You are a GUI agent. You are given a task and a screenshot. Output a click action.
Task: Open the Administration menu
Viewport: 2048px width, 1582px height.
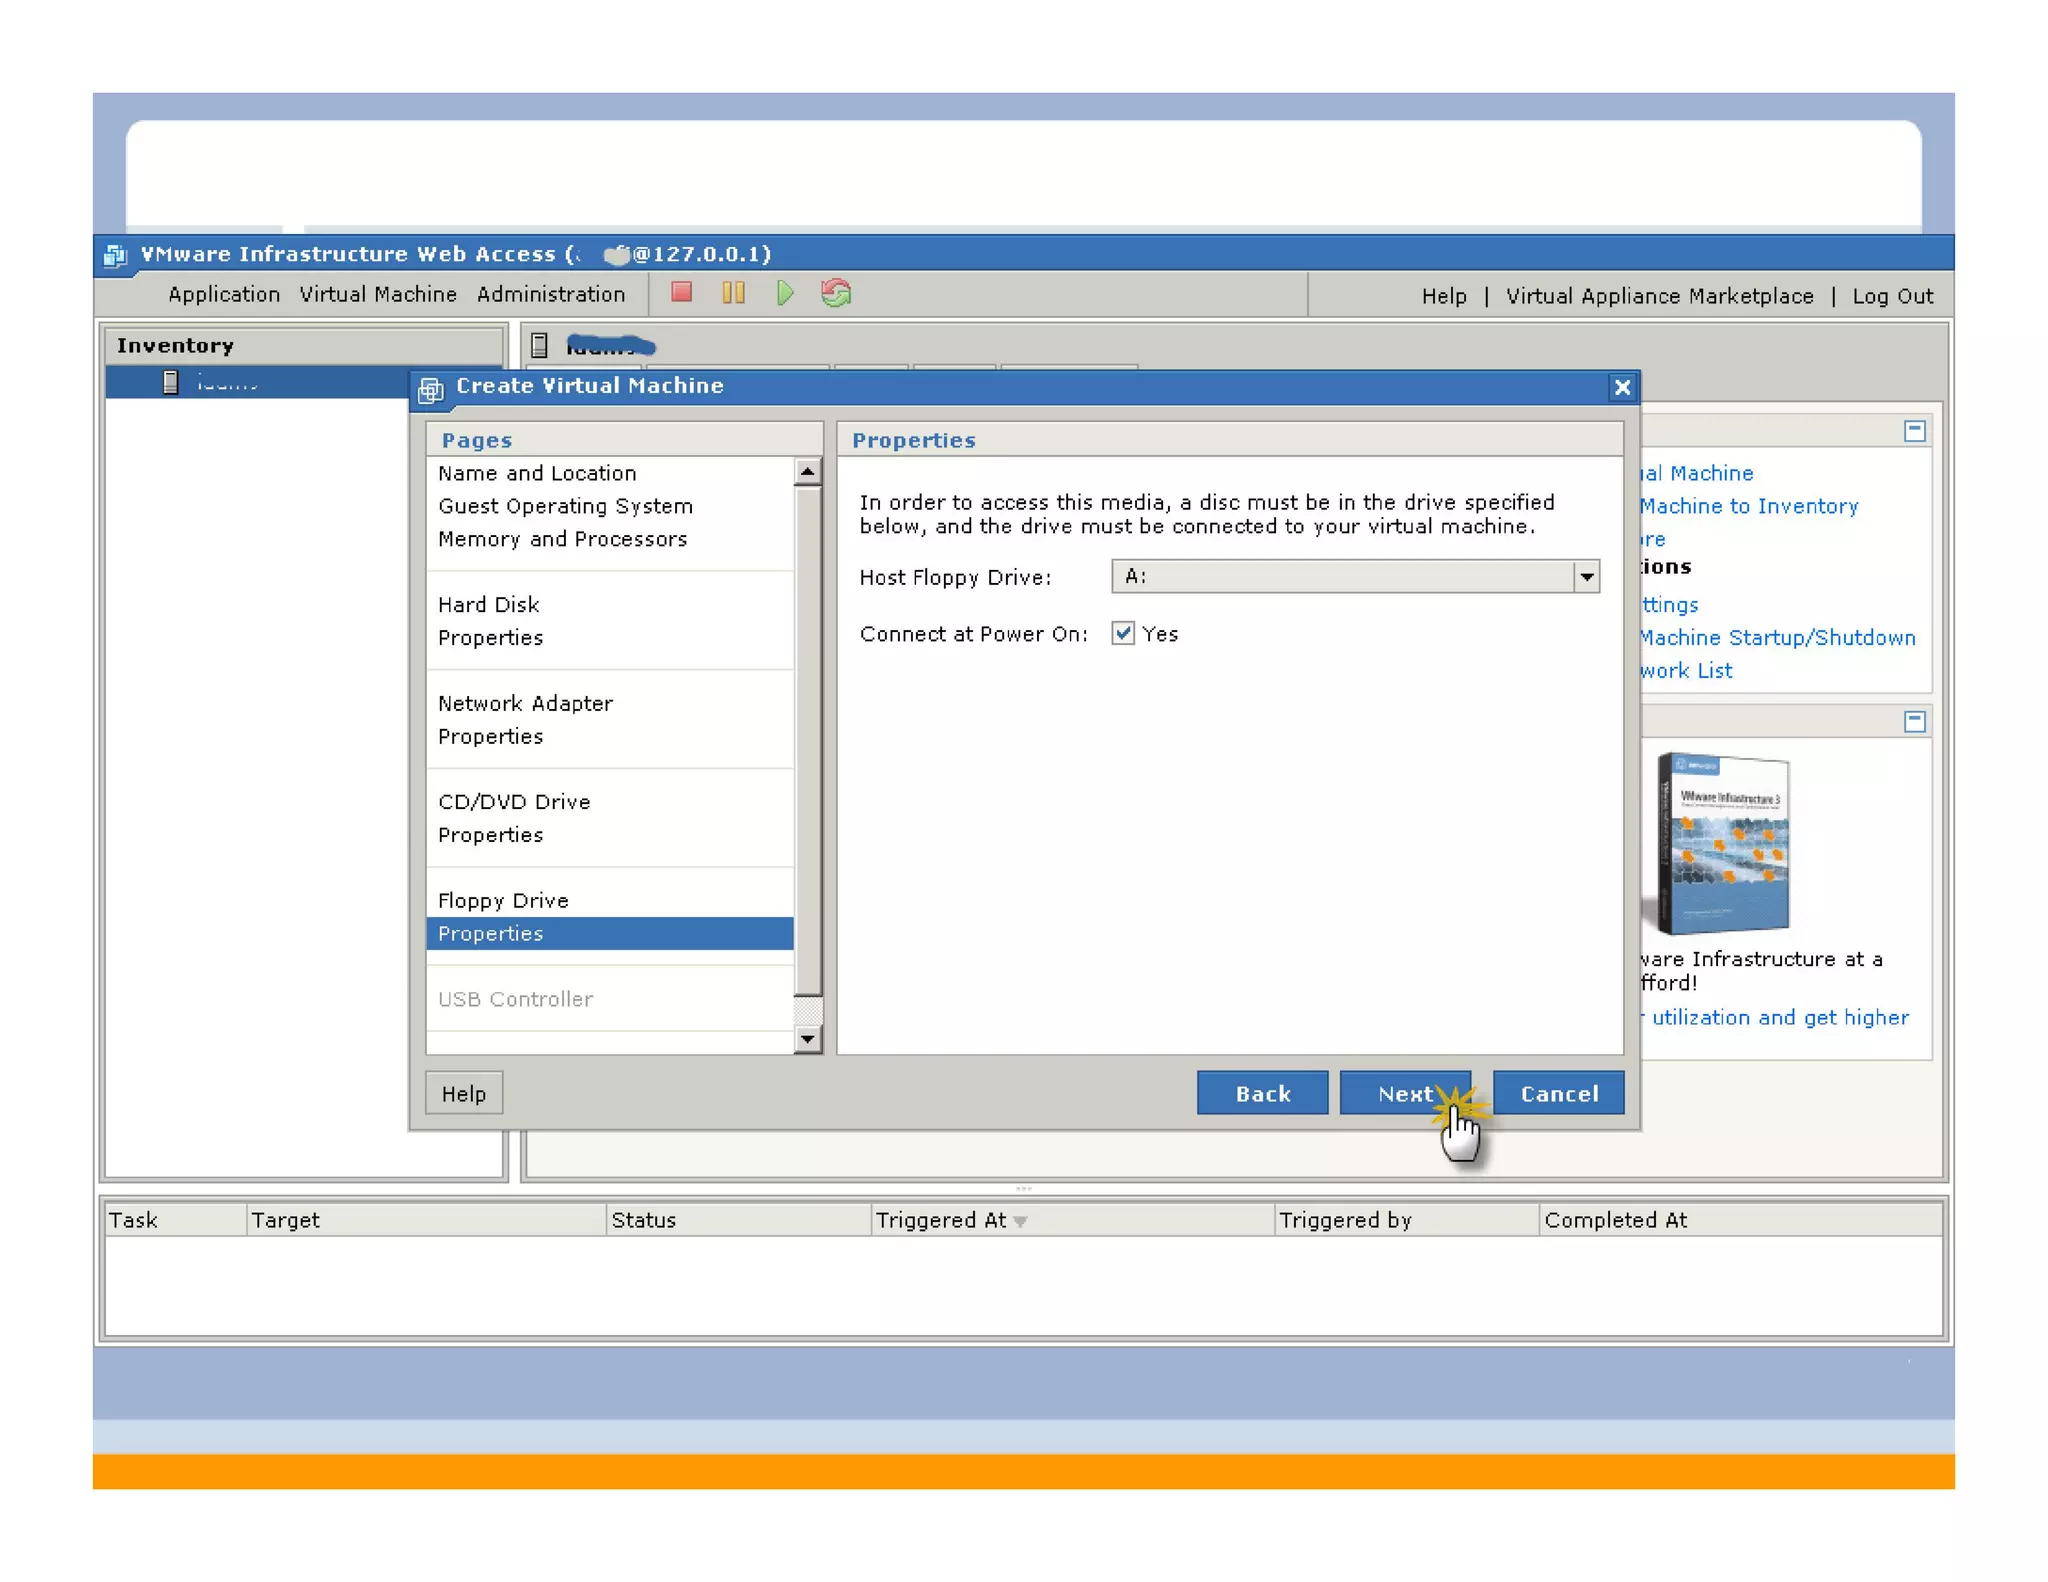550,294
